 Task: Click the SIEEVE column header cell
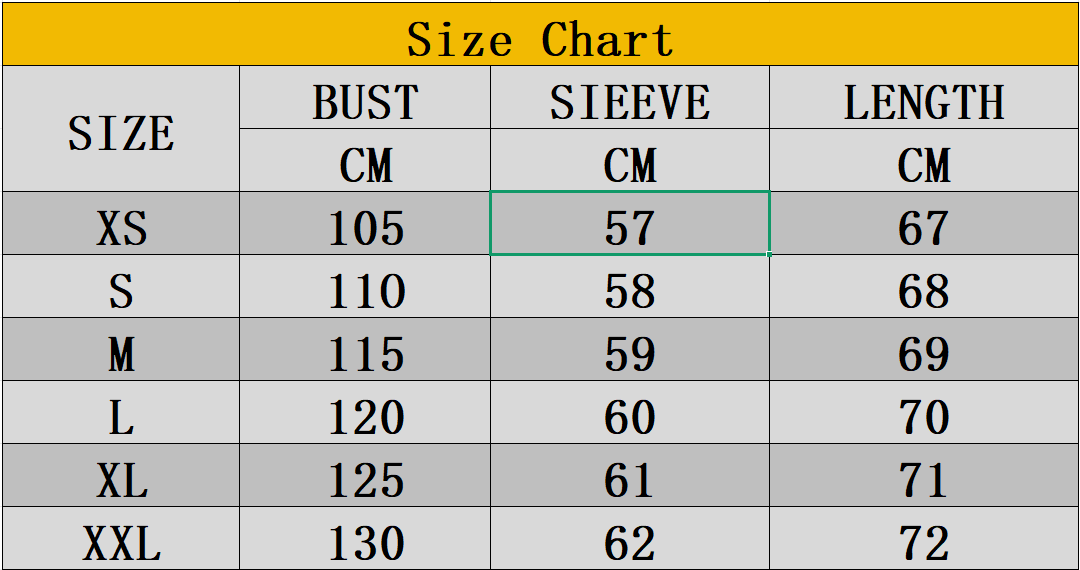630,100
